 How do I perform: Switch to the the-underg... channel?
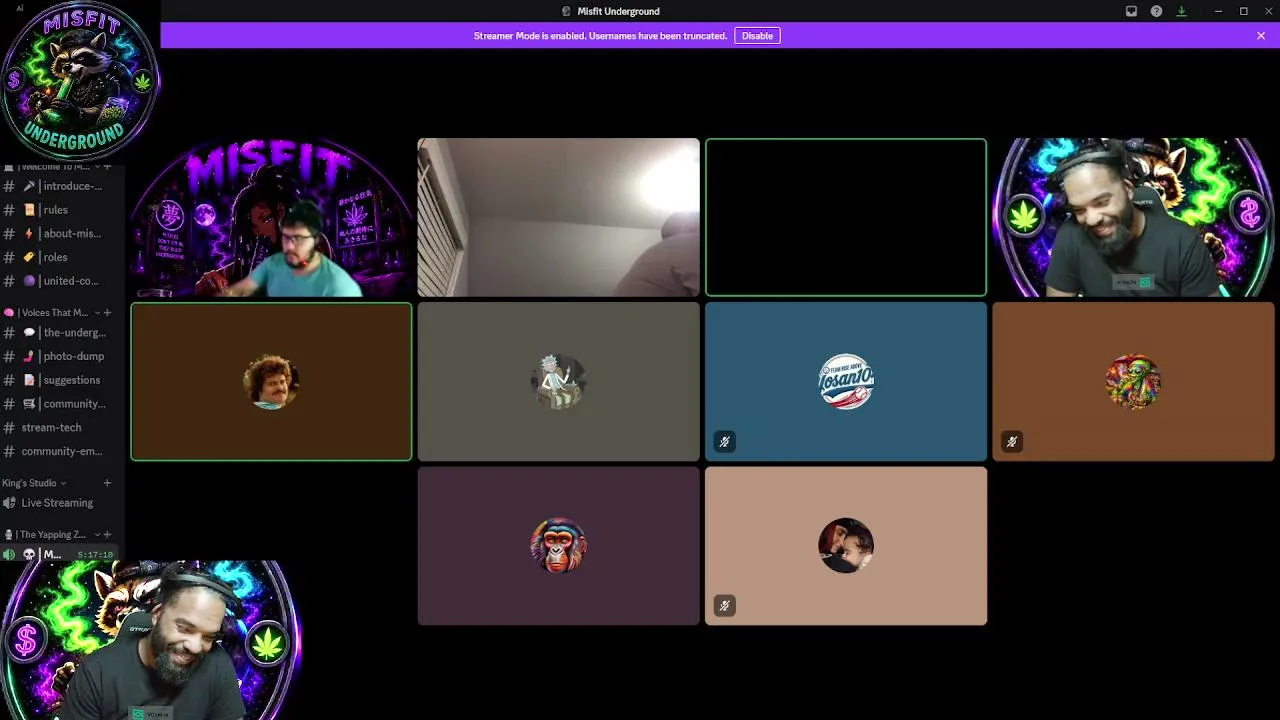[62, 333]
